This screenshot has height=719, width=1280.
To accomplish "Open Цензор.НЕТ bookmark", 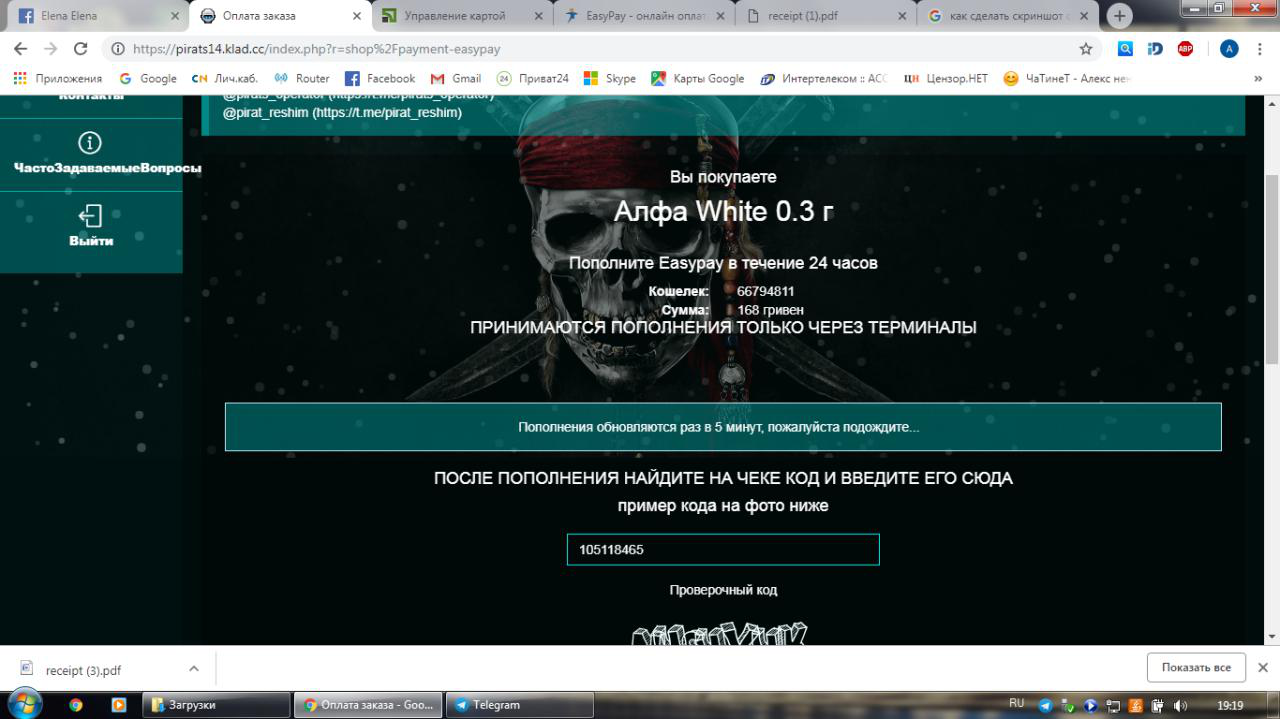I will pyautogui.click(x=945, y=78).
